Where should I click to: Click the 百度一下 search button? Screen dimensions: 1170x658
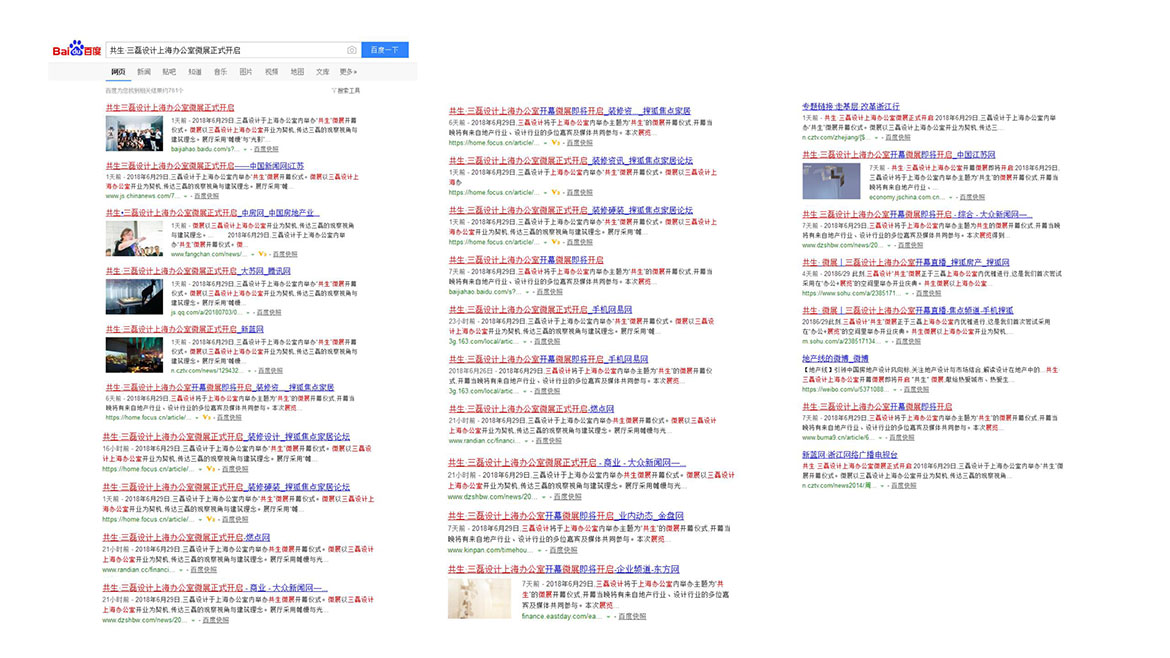pos(385,50)
